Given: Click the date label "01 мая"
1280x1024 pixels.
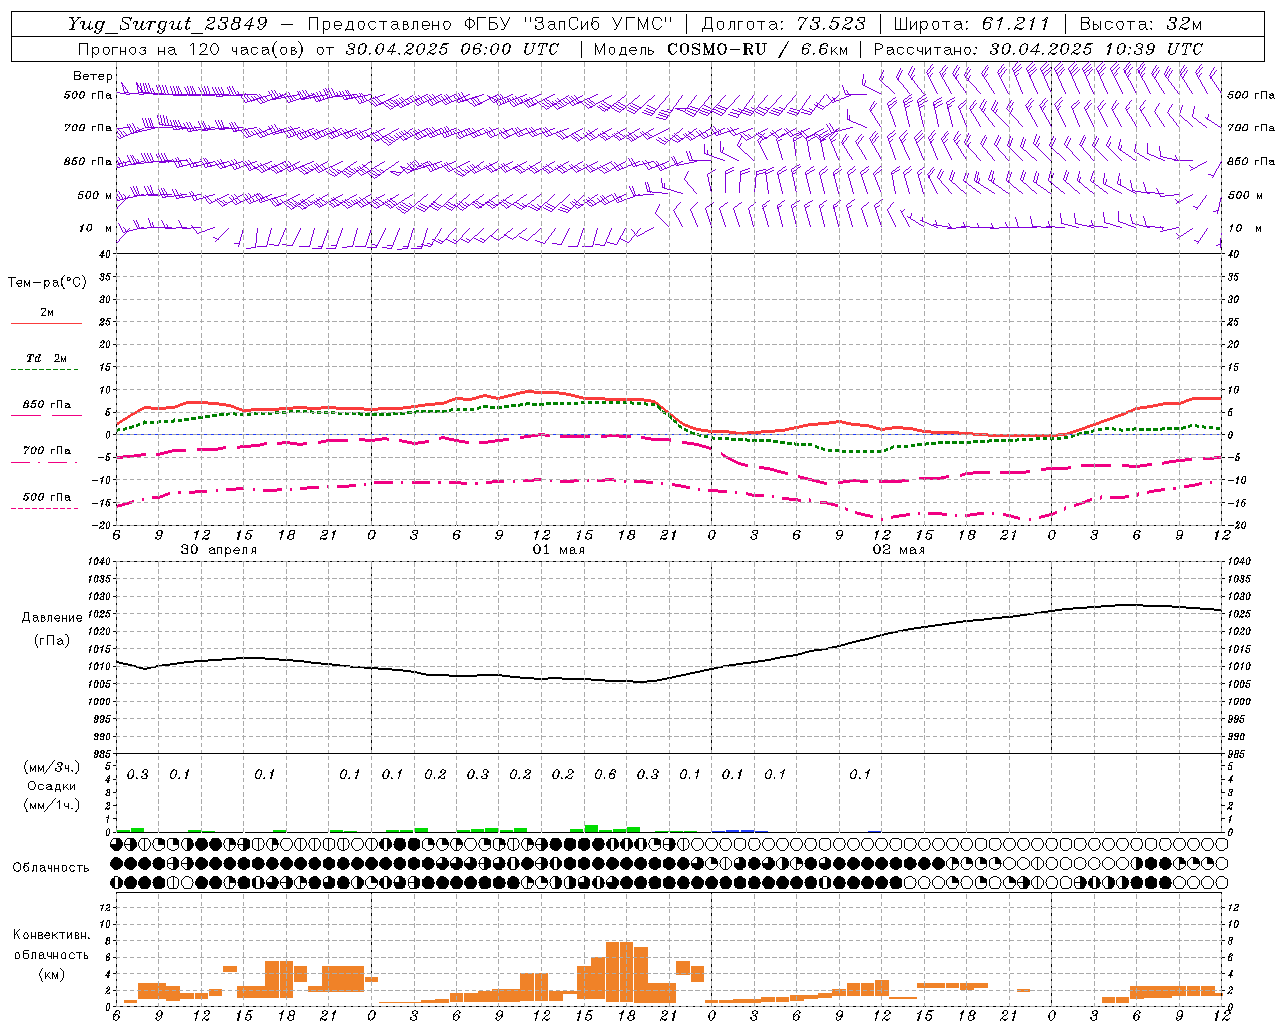Looking at the screenshot, I should click(559, 550).
